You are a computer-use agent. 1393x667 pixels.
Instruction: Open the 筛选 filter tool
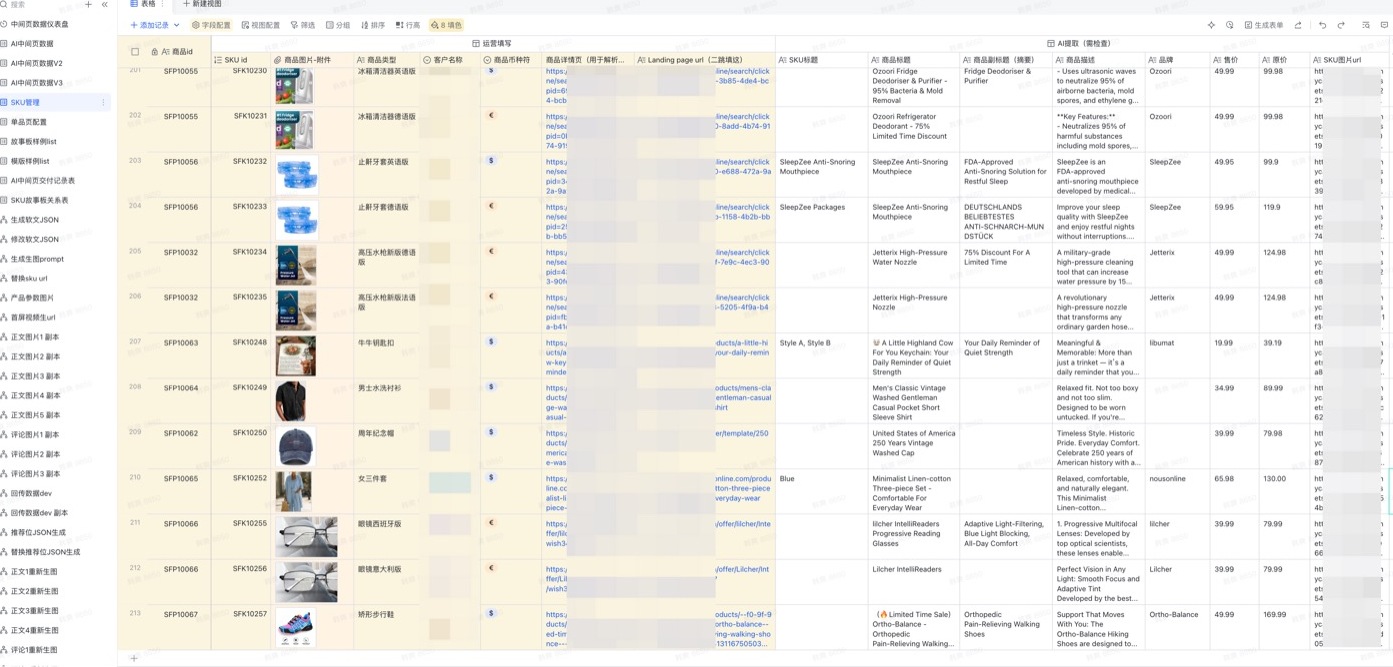(303, 25)
